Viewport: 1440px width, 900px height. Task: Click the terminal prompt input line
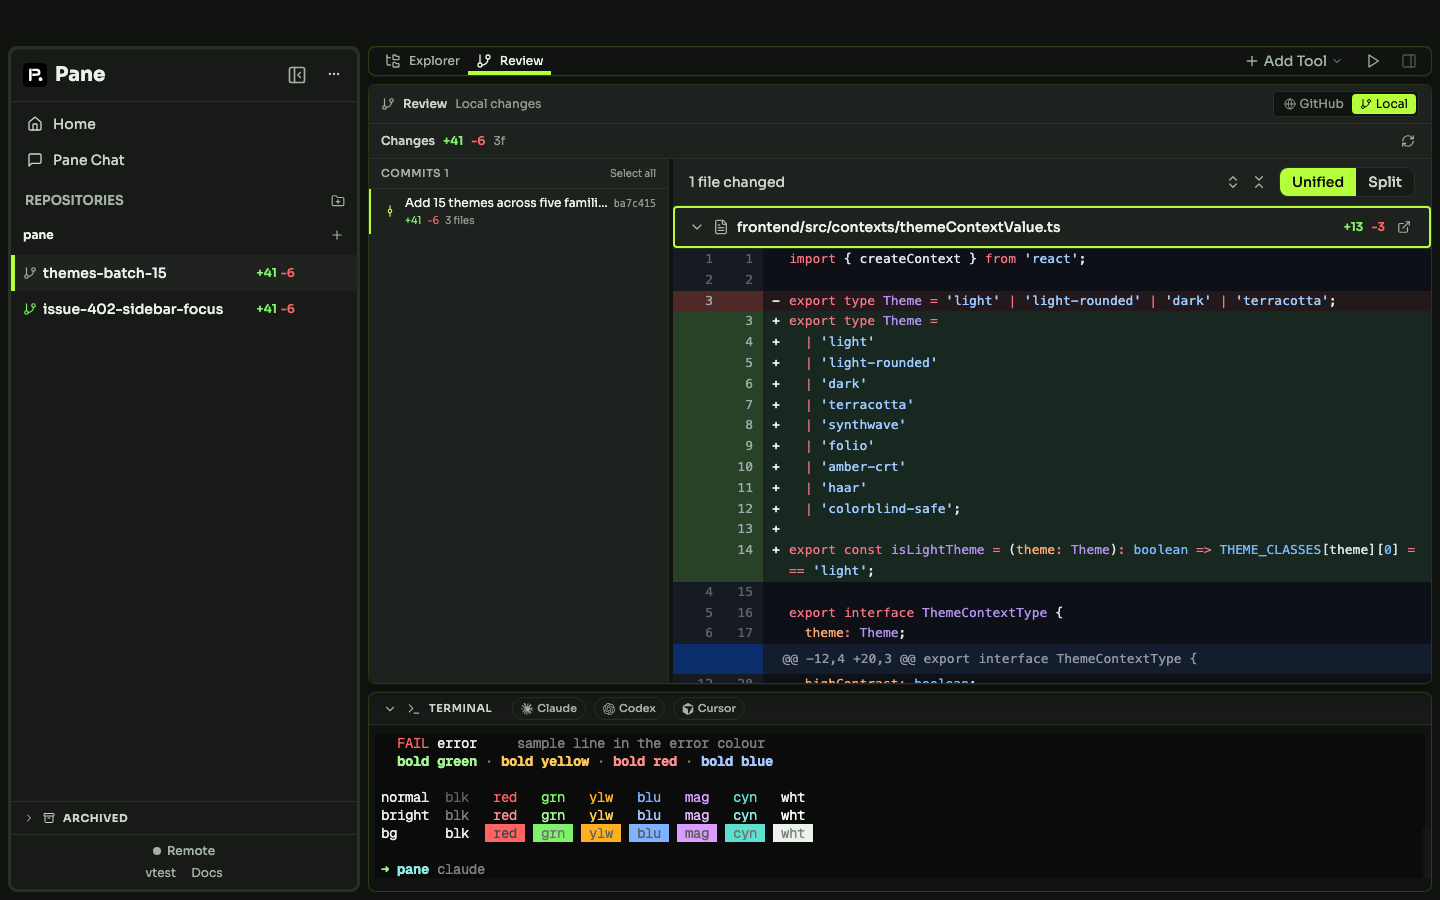pos(900,870)
